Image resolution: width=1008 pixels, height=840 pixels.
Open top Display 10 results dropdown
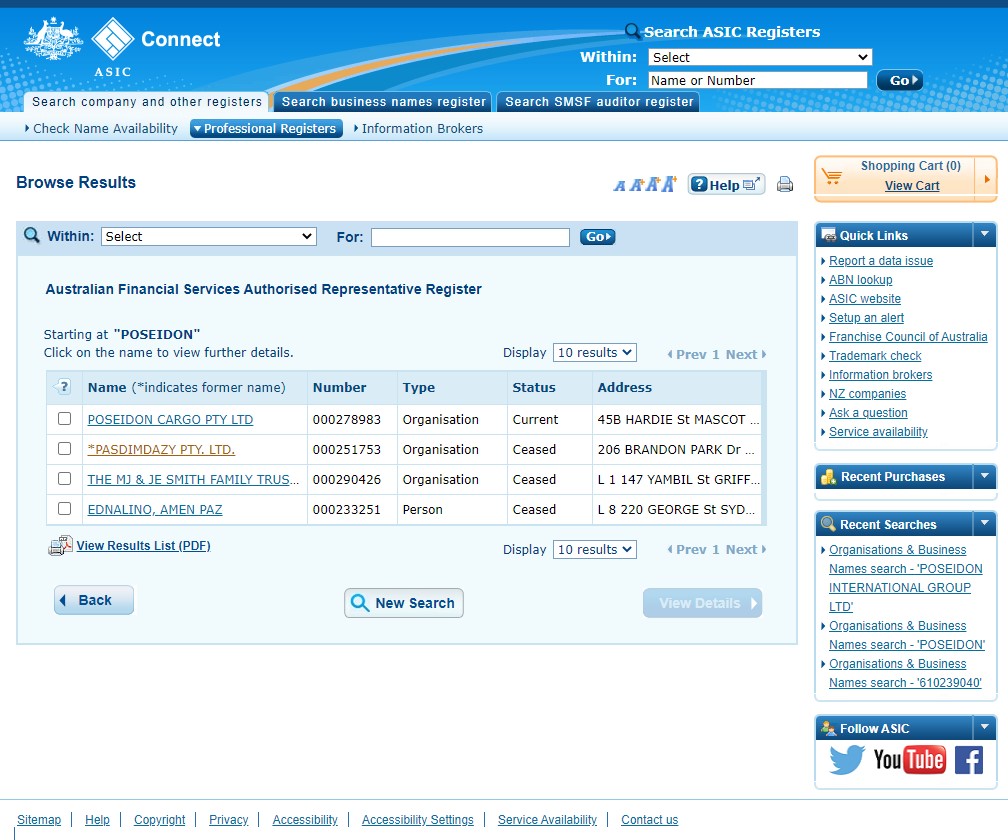[595, 352]
